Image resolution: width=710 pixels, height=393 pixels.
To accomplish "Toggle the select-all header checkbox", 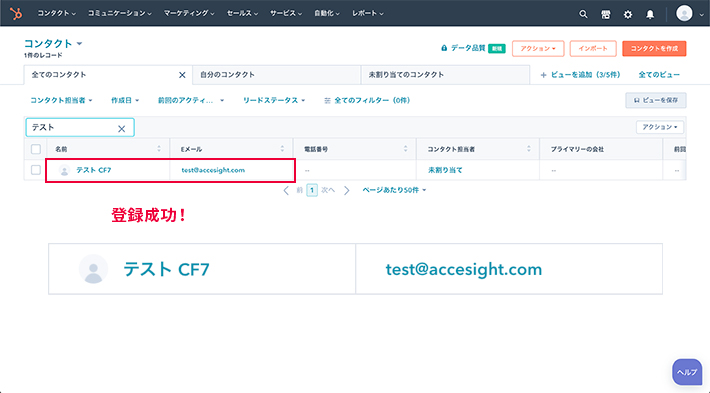I will pyautogui.click(x=36, y=149).
